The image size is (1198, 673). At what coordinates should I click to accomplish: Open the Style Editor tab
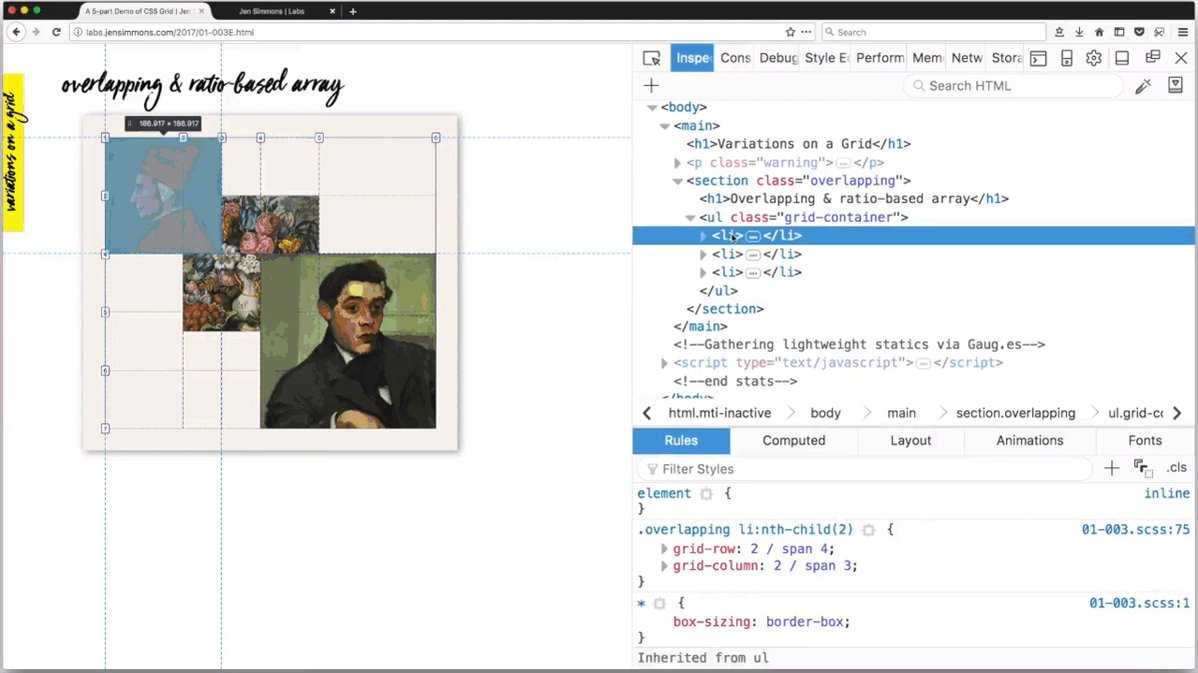pyautogui.click(x=827, y=58)
